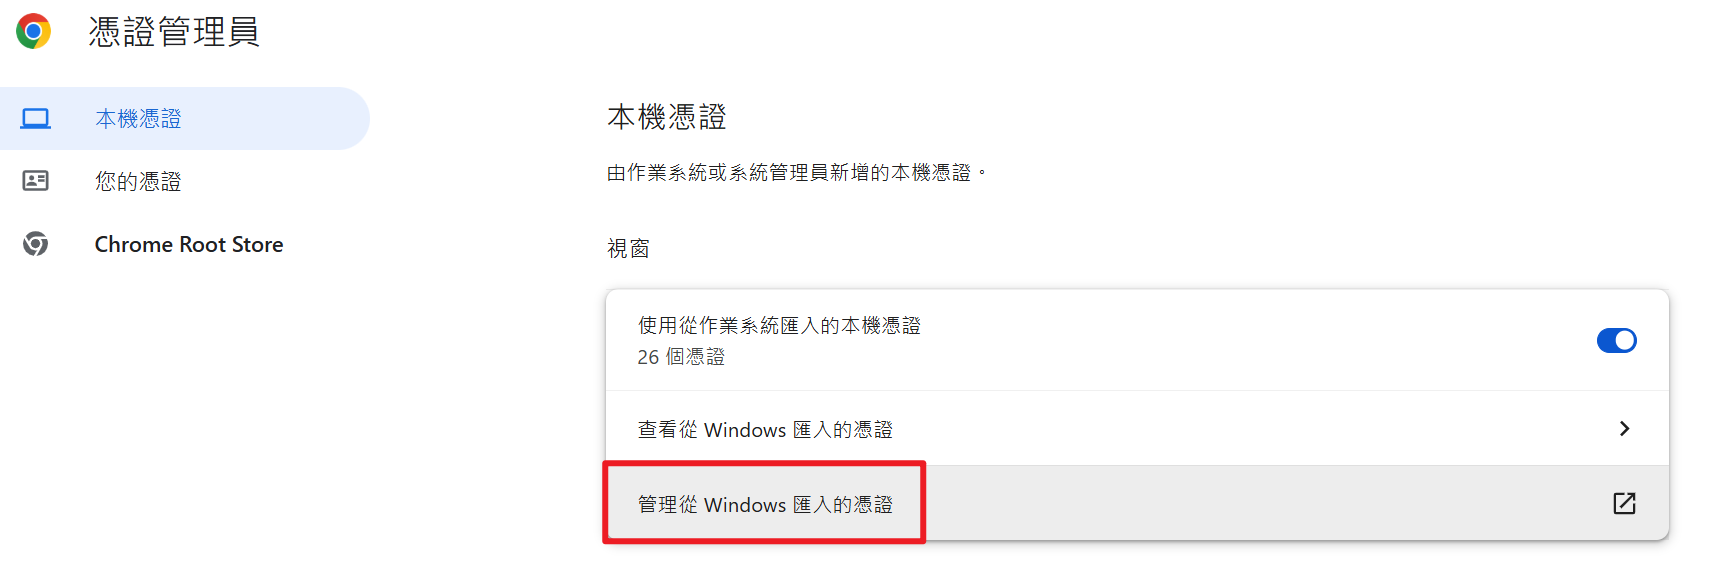The height and width of the screenshot is (566, 1719).
Task: Click the laptop icon for 本機憑證
Action: click(x=36, y=119)
